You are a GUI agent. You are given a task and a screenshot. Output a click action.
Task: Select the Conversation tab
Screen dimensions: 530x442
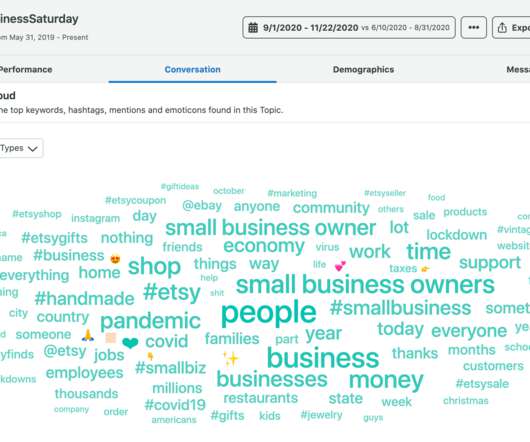[192, 69]
